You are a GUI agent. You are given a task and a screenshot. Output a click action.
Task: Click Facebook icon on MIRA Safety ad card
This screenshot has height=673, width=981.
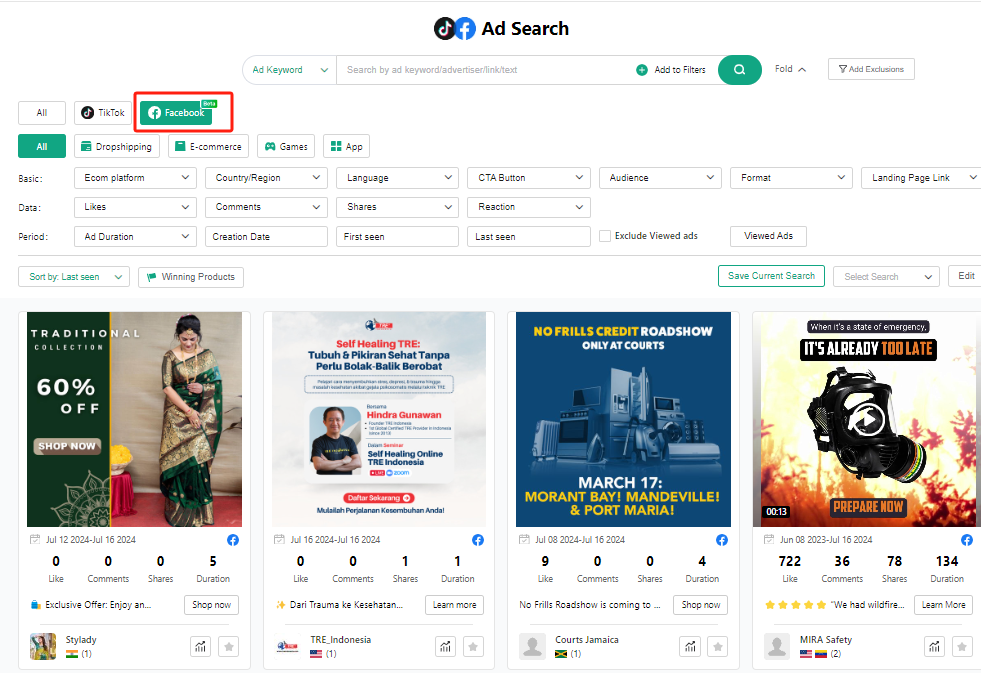point(967,540)
